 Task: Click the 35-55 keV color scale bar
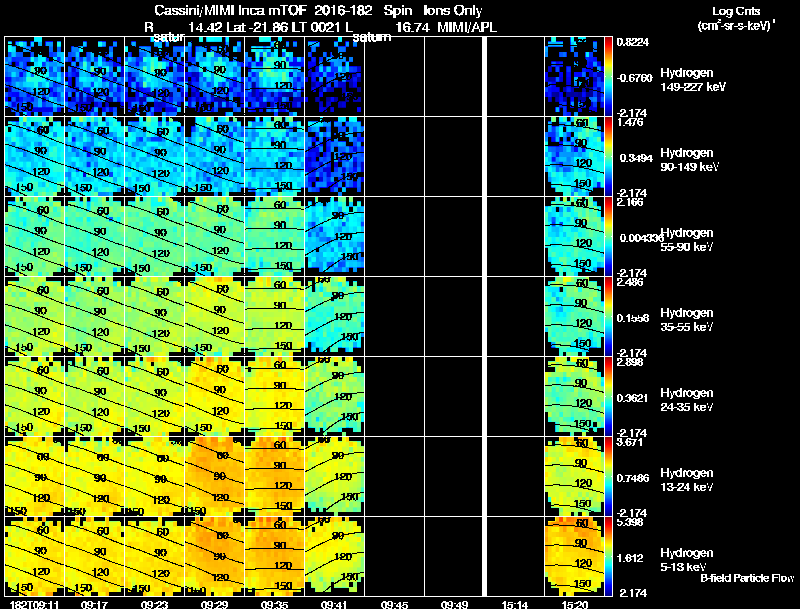pyautogui.click(x=609, y=317)
